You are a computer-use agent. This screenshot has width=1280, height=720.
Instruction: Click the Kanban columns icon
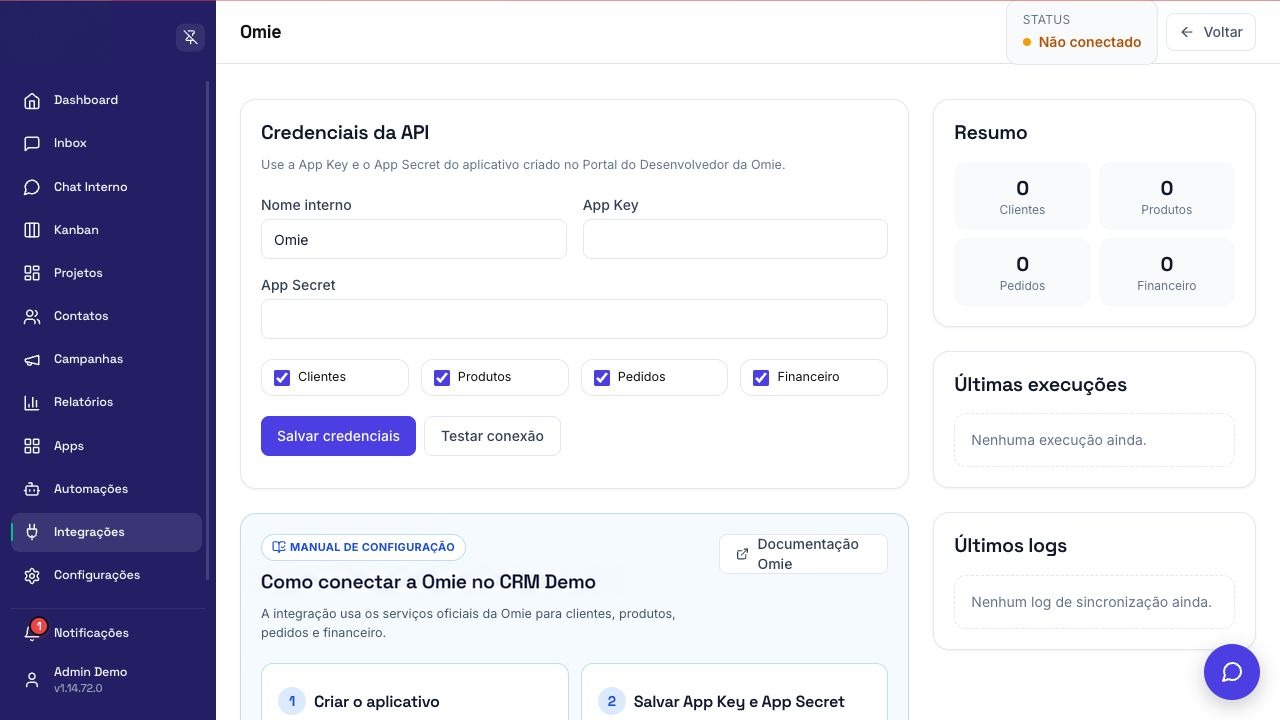coord(32,230)
